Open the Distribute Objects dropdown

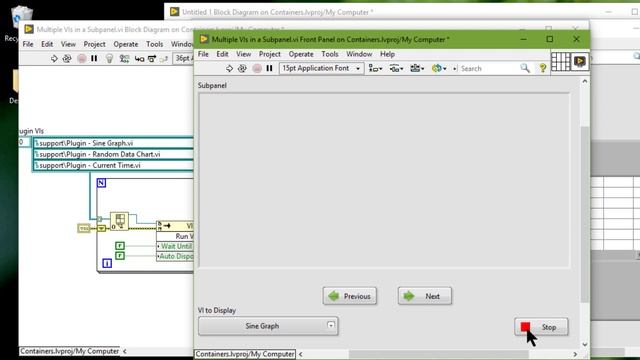coord(396,69)
